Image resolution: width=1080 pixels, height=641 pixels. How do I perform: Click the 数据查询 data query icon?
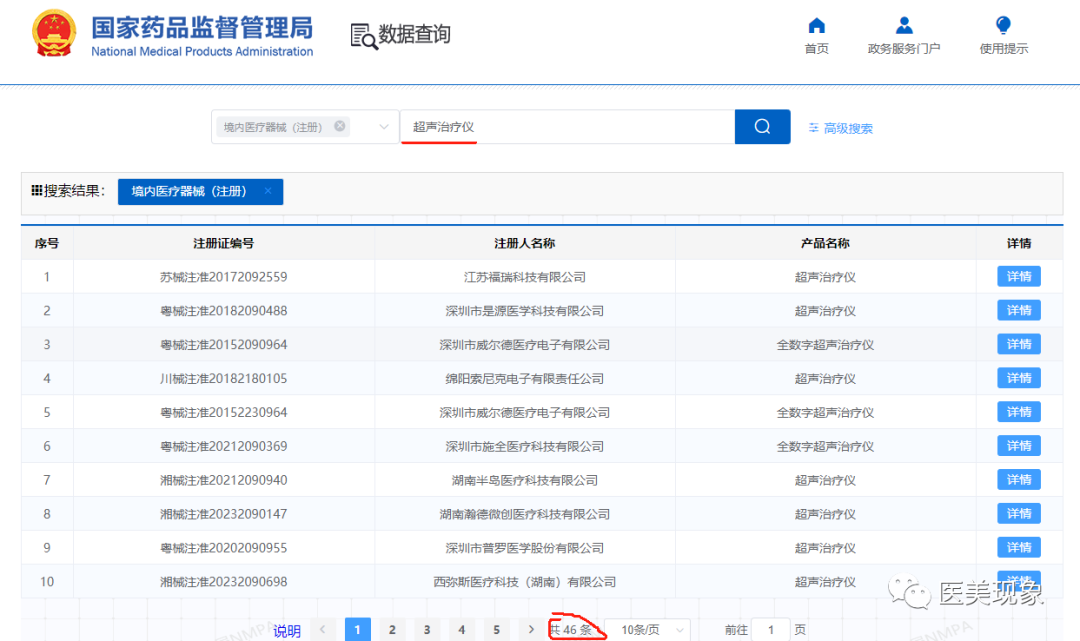pos(363,33)
